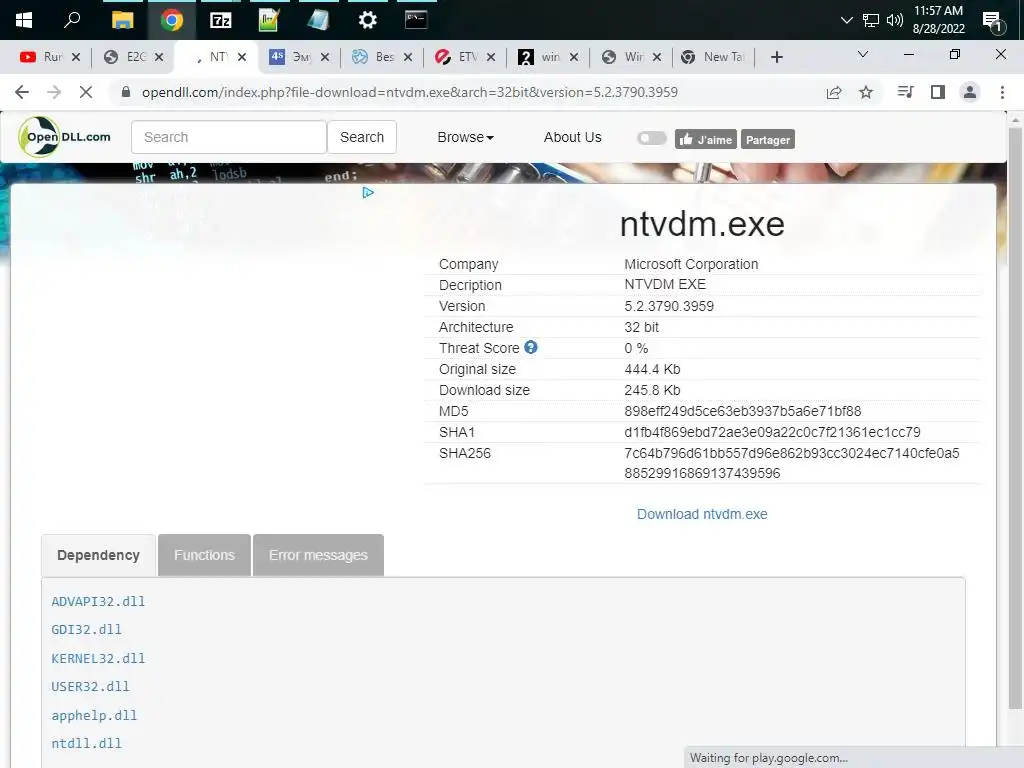This screenshot has height=768, width=1024.
Task: Open Settings gear on taskbar
Action: click(x=368, y=20)
